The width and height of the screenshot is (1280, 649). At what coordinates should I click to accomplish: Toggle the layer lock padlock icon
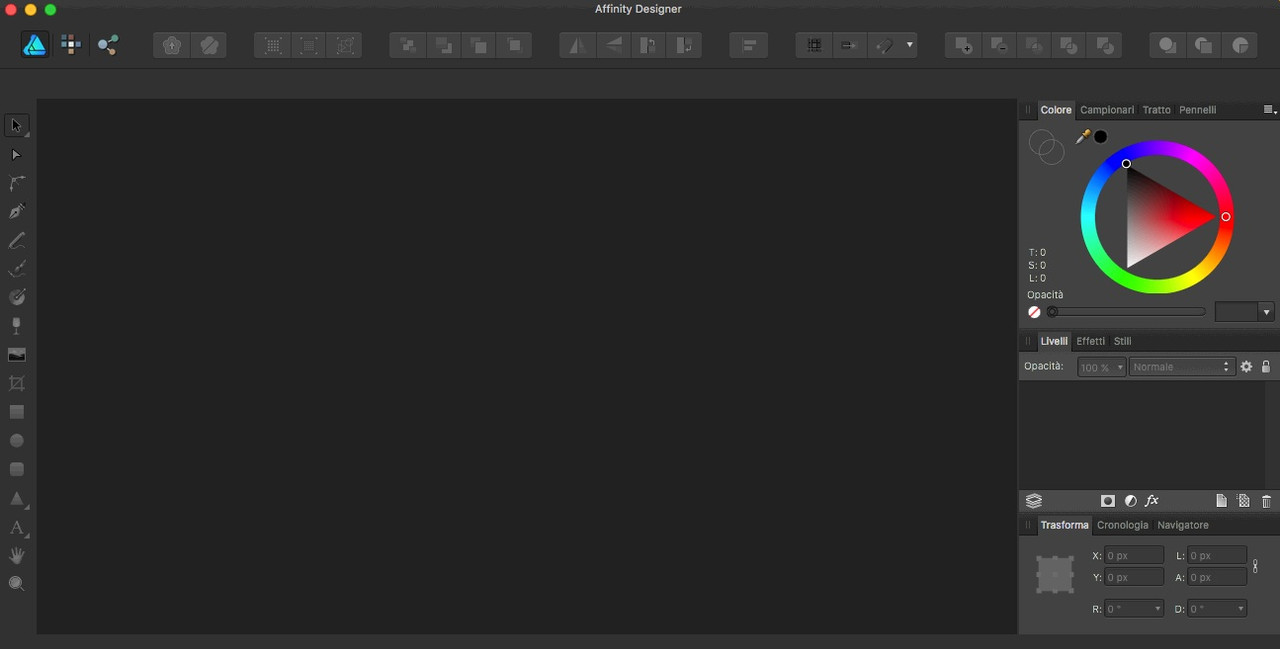[1266, 367]
